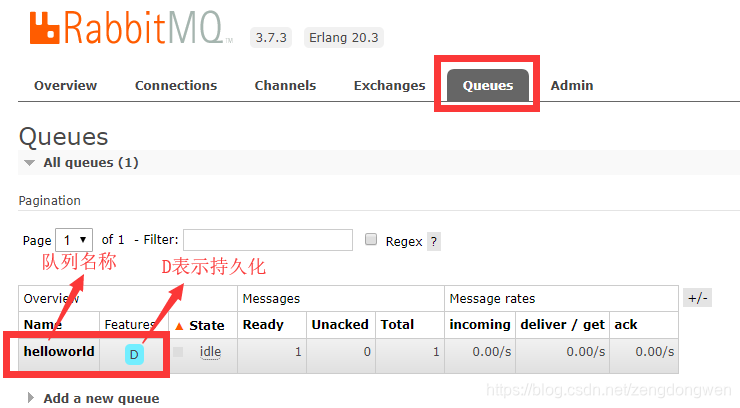The width and height of the screenshot is (740, 408).
Task: Go to the Overview tab
Action: pyautogui.click(x=65, y=85)
